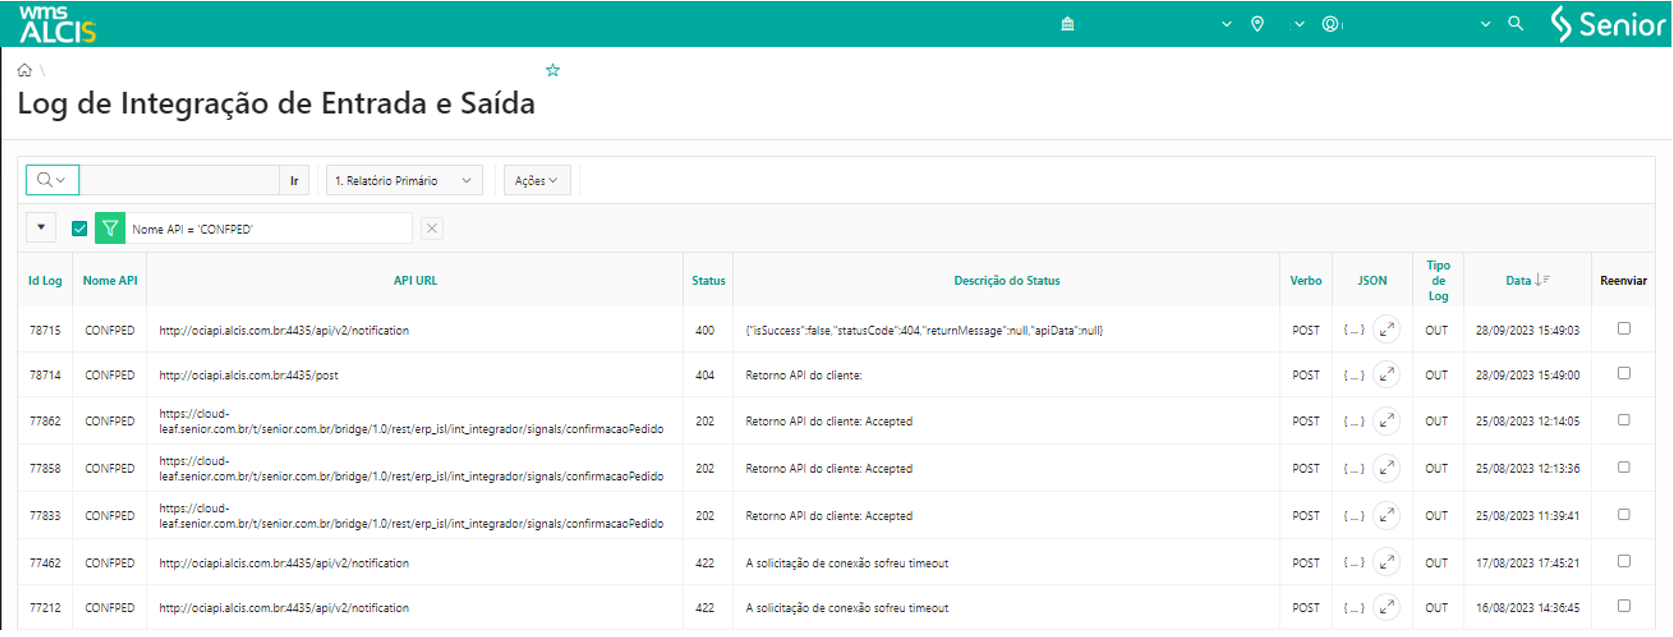
Task: Open the Ações menu
Action: coord(537,181)
